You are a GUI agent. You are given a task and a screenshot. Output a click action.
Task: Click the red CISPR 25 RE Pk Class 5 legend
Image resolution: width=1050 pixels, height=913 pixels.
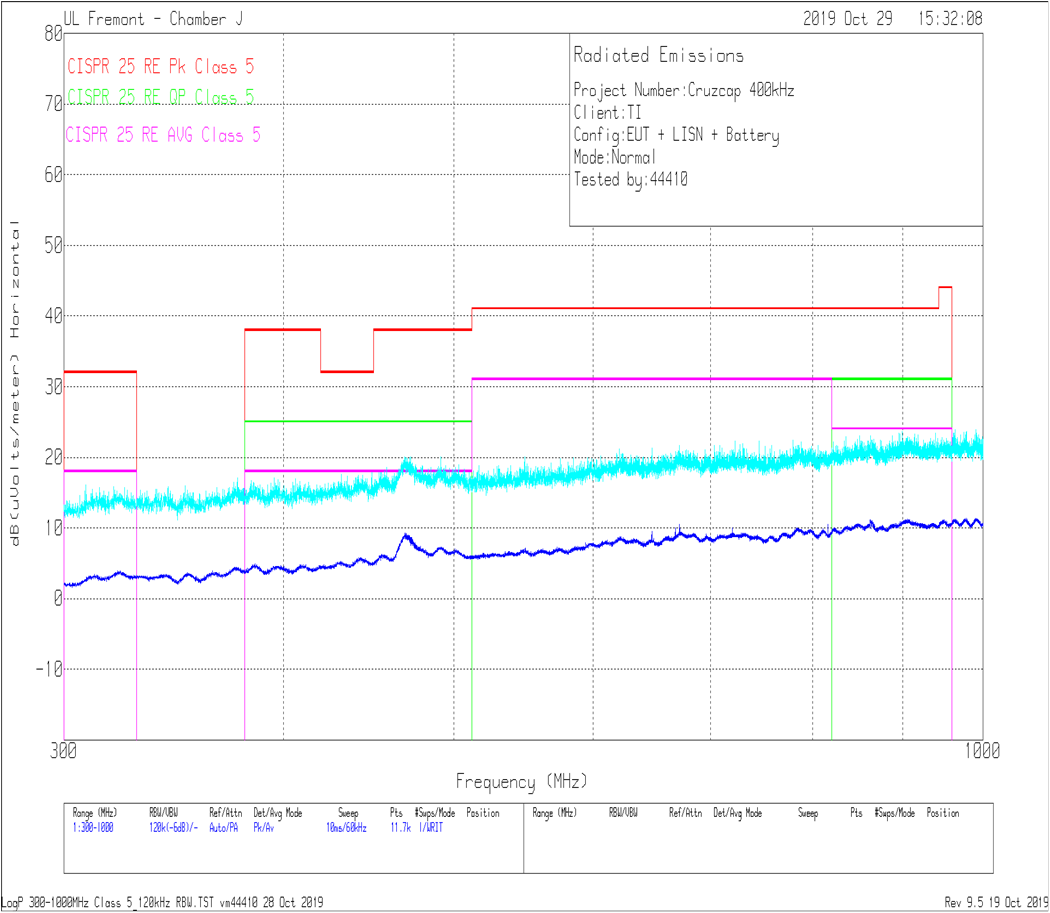coord(160,67)
